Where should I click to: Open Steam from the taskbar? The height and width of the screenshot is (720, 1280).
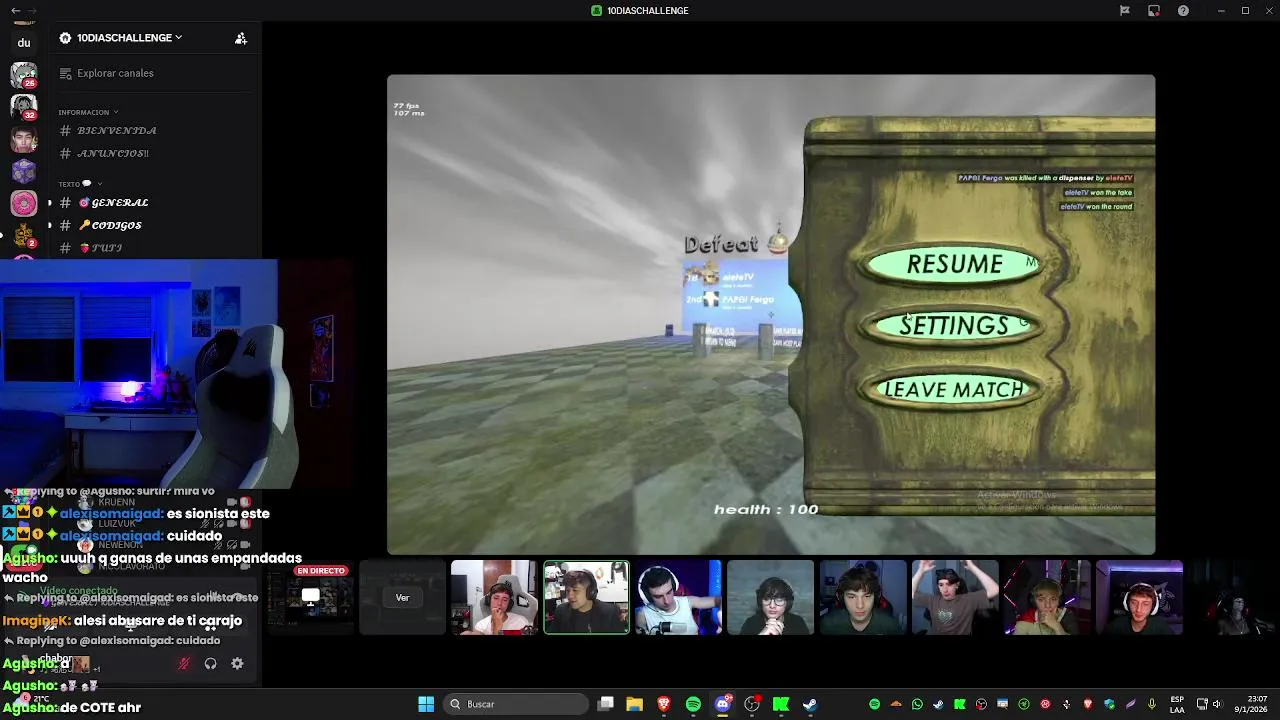[810, 704]
